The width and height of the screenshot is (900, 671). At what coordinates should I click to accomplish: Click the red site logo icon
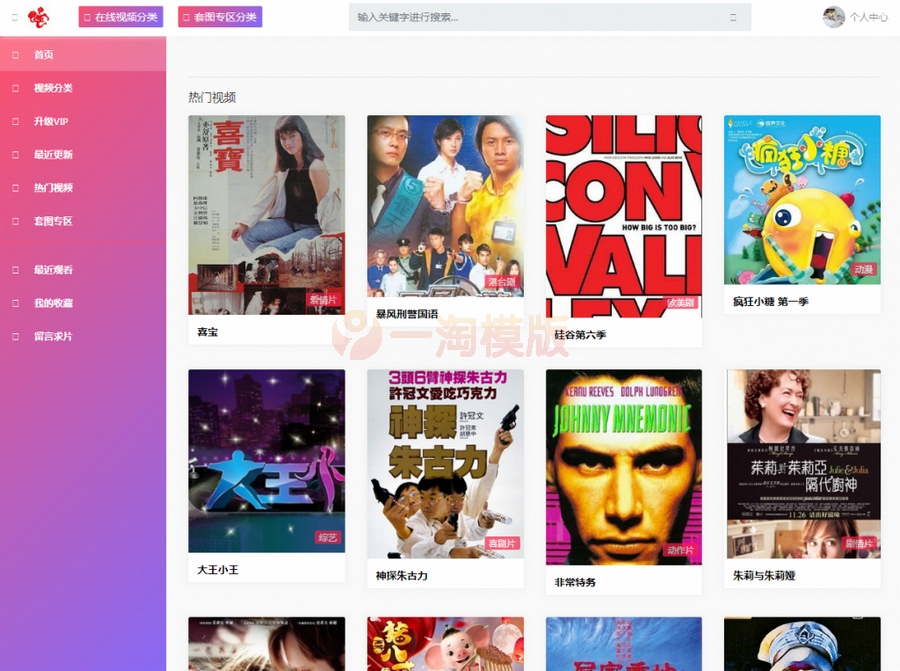38,17
